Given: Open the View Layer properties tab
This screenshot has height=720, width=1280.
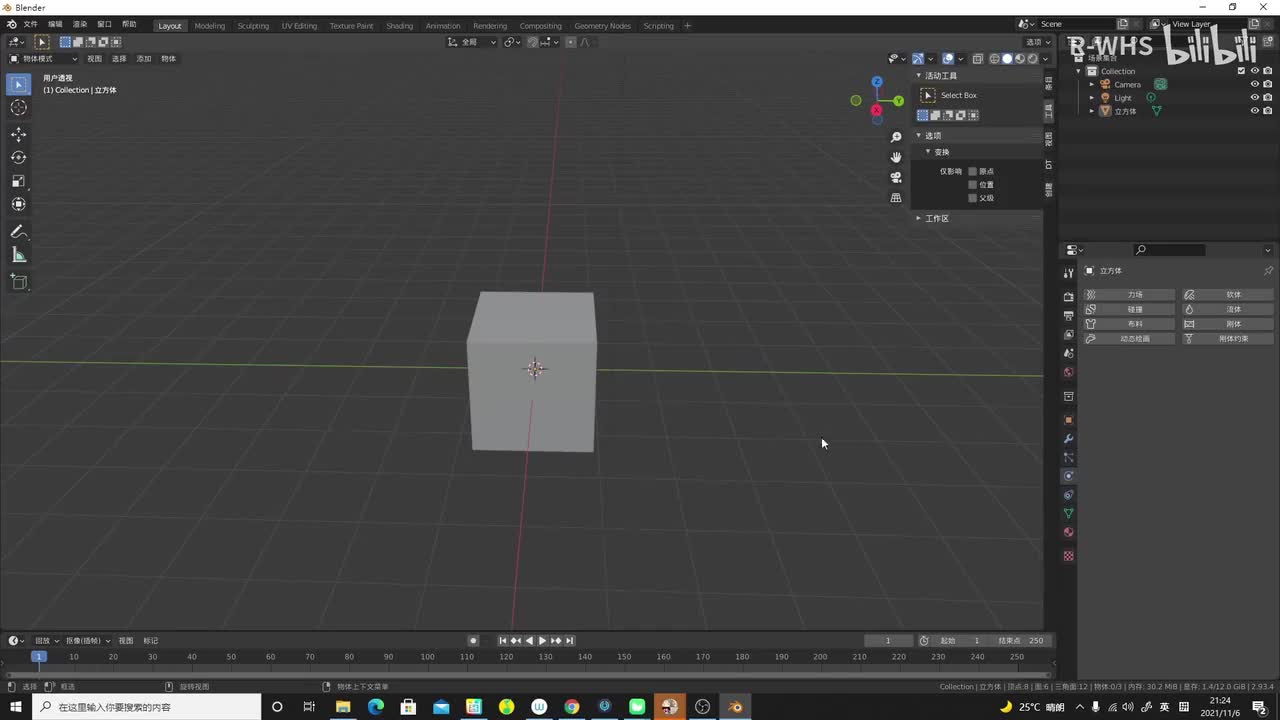Looking at the screenshot, I should coord(1068,335).
